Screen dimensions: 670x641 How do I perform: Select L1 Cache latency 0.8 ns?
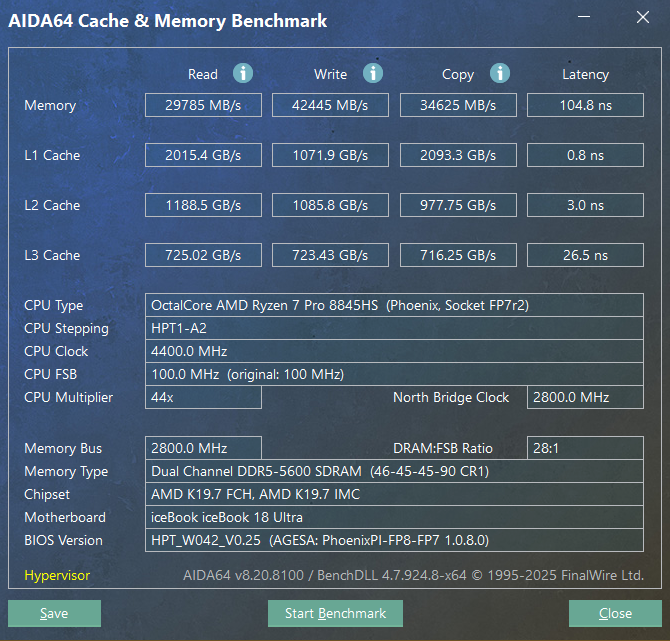point(585,155)
